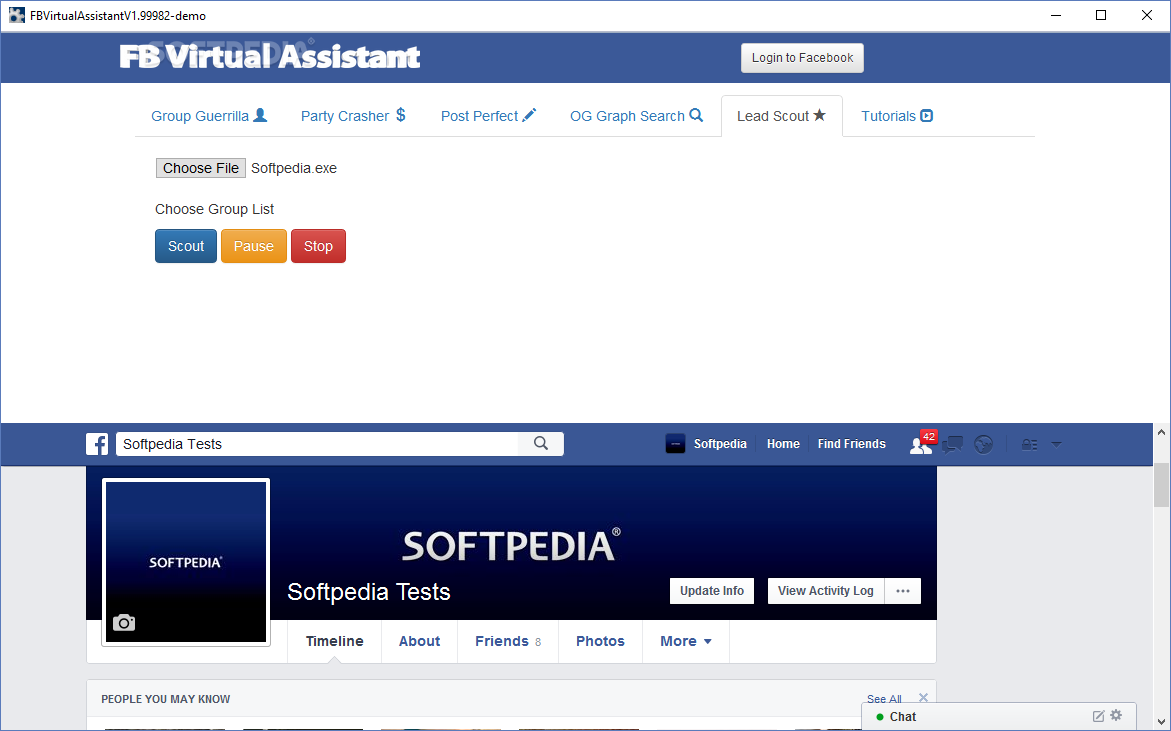Viewport: 1171px width, 731px height.
Task: Open the notifications globe icon
Action: (984, 444)
